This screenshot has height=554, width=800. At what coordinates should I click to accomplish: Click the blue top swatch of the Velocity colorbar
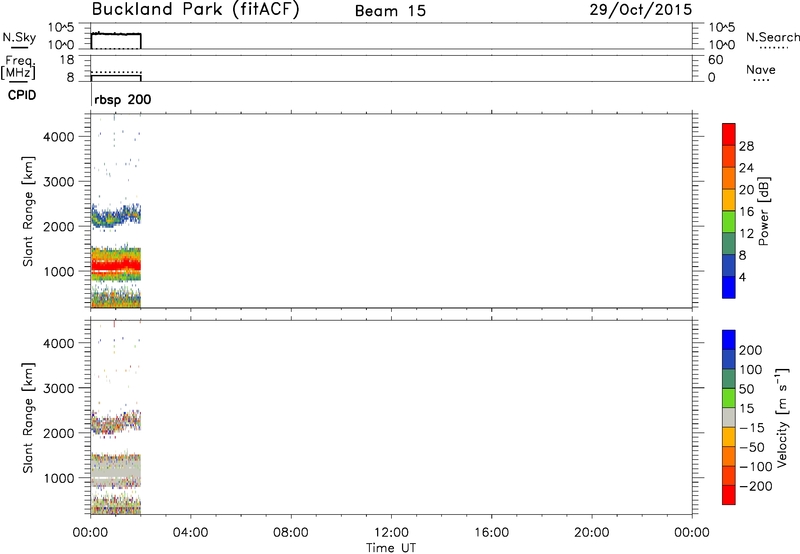[729, 340]
